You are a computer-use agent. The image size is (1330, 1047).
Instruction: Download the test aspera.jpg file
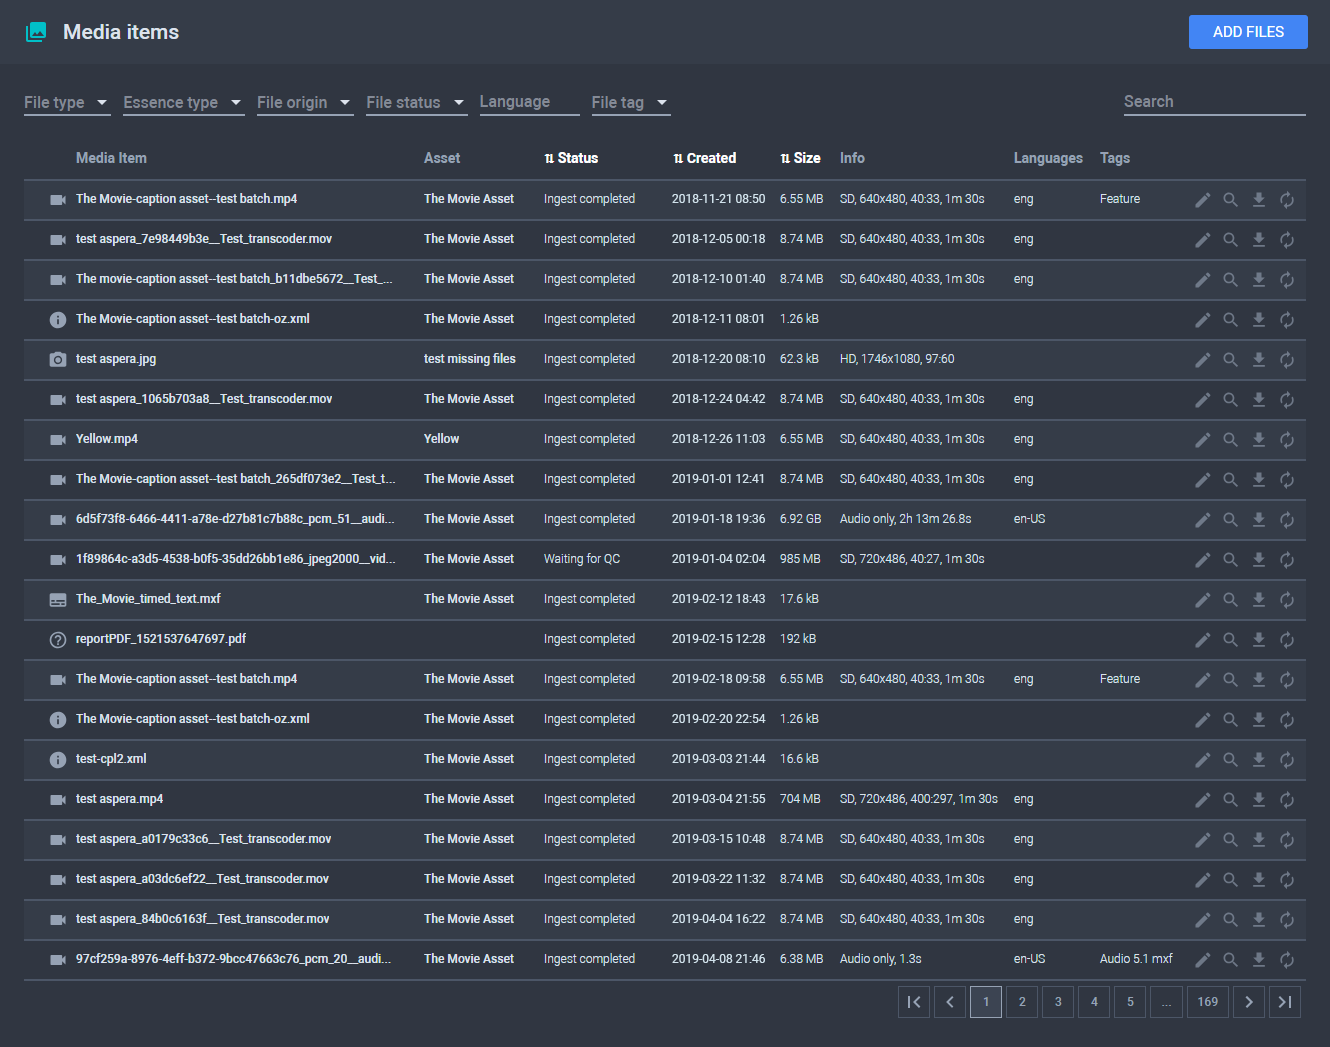[1259, 360]
